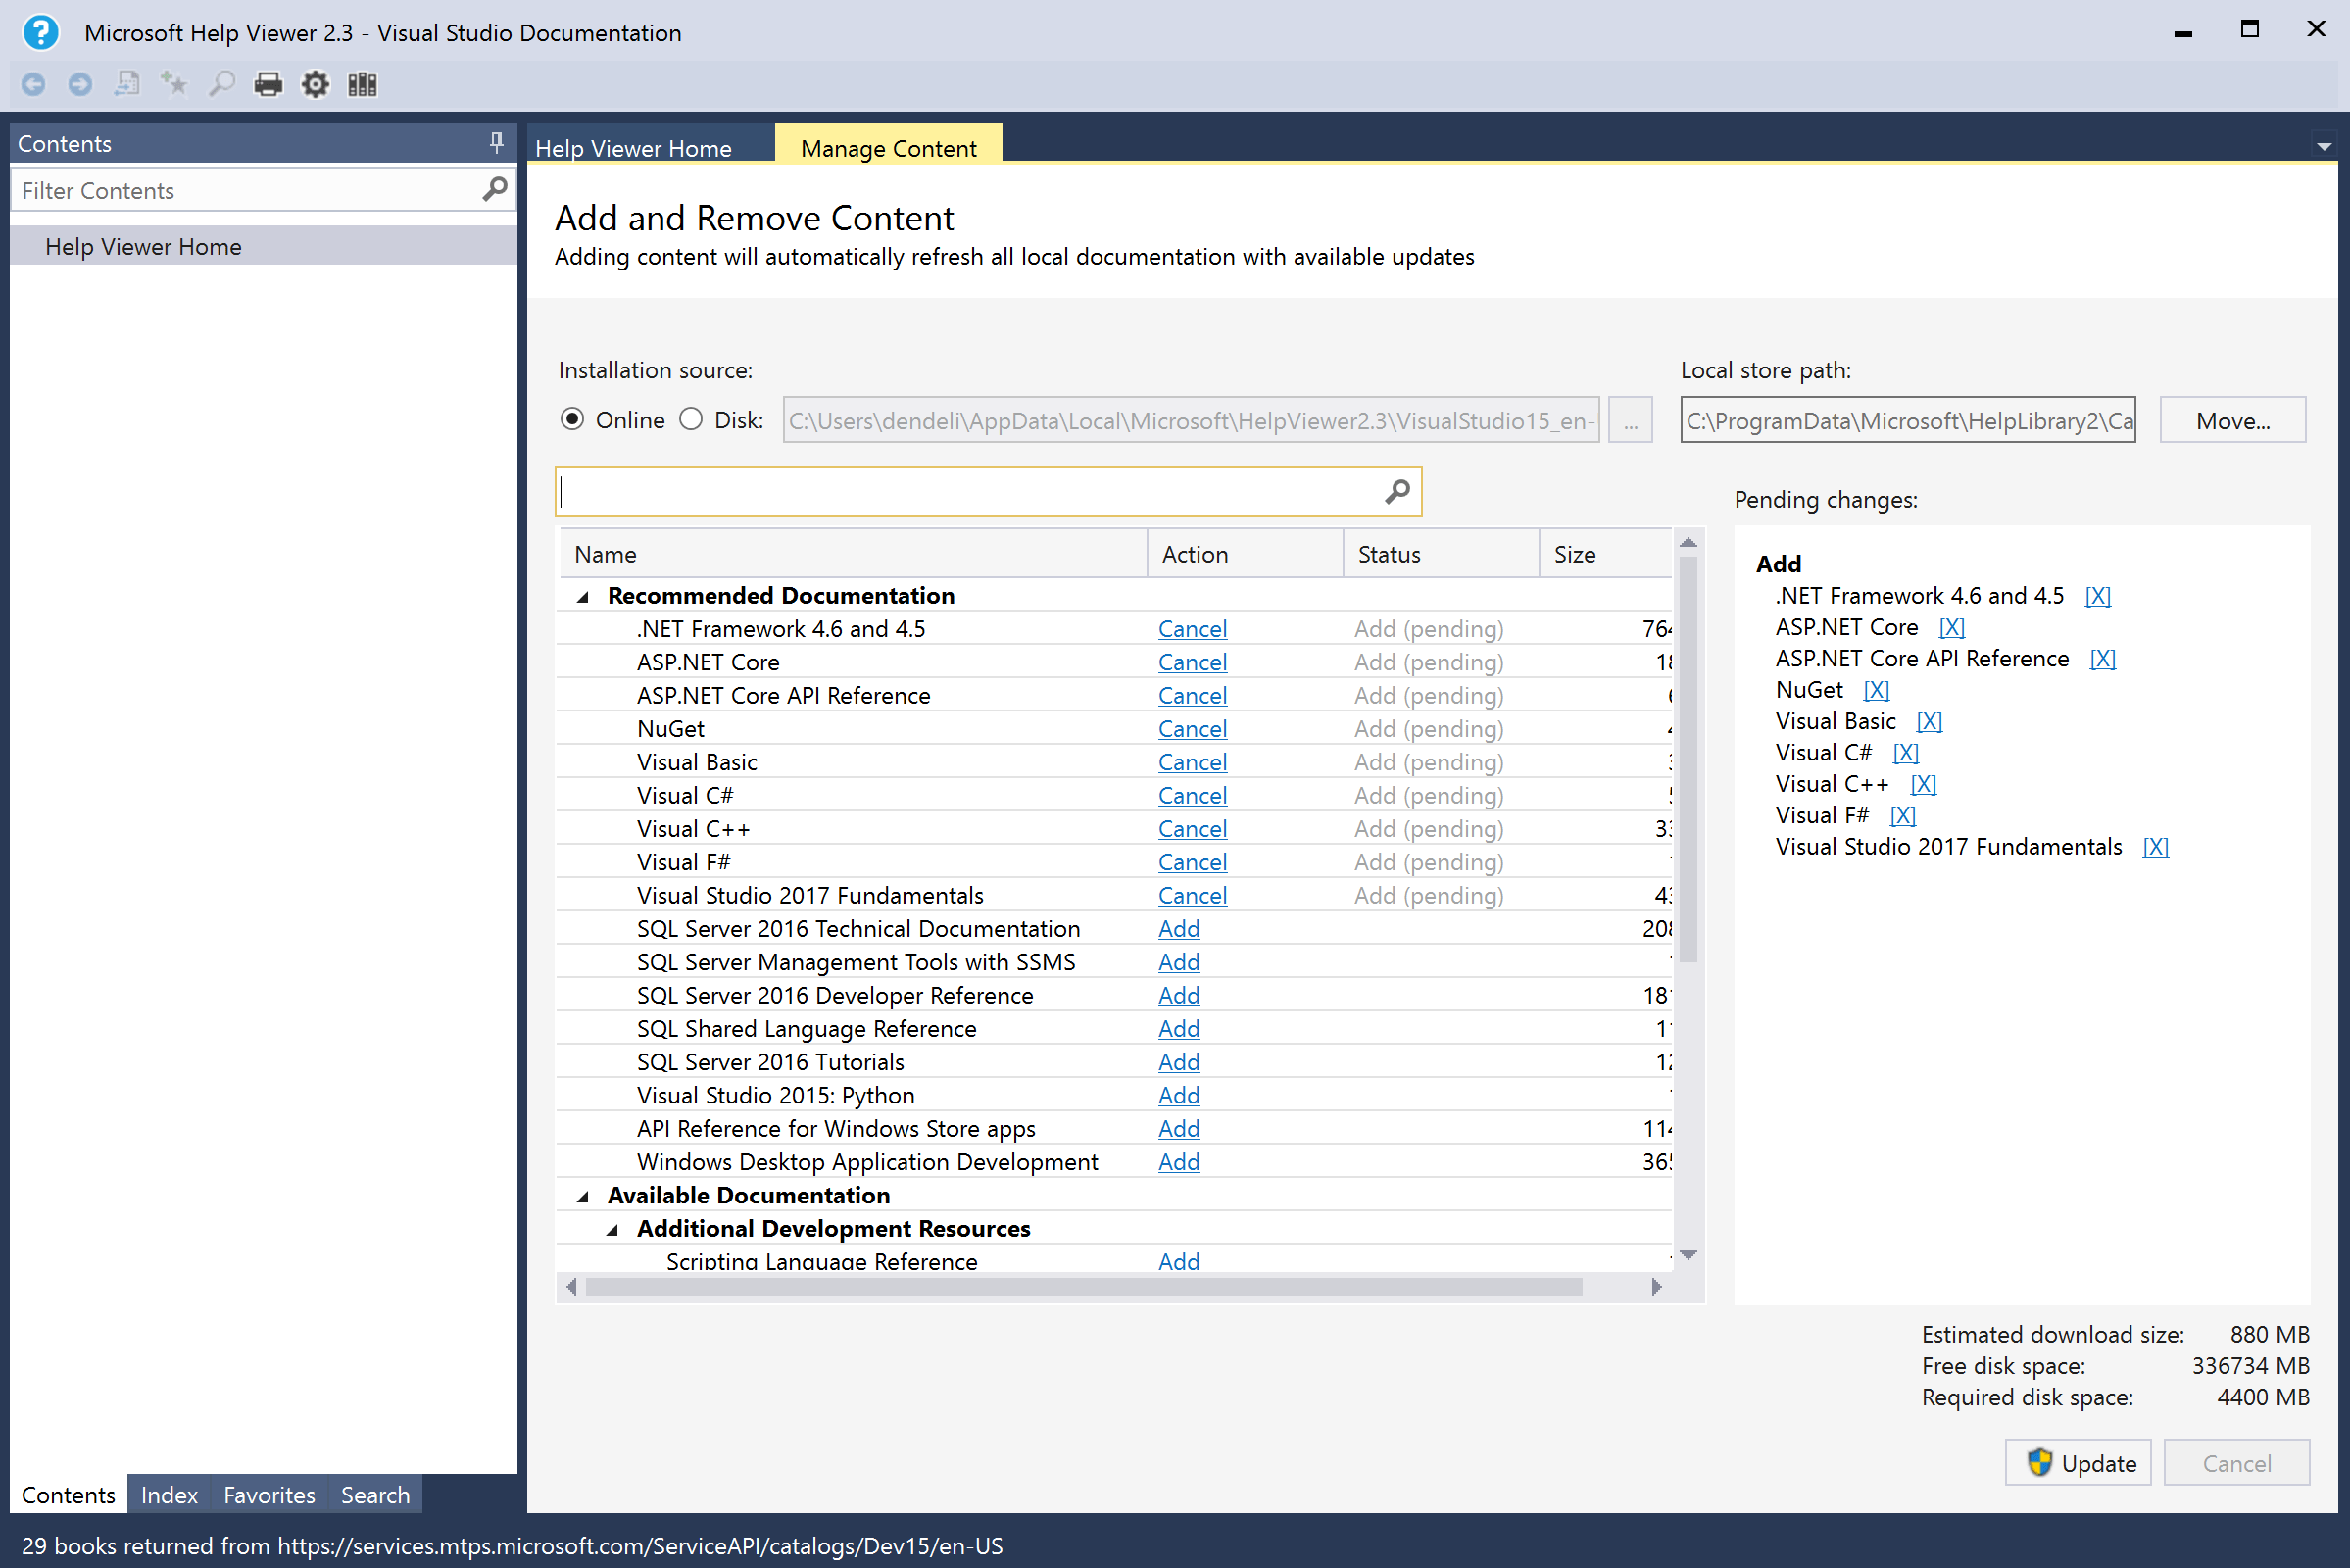This screenshot has height=1568, width=2350.
Task: Select the sync contents toolbar icon
Action: (127, 84)
